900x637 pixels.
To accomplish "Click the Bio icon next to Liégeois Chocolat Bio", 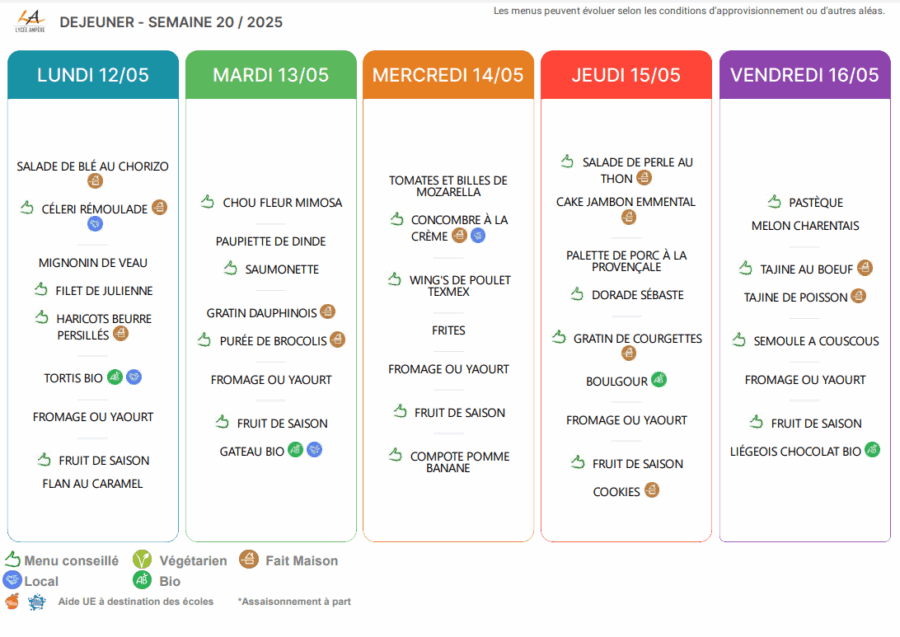I will coord(872,449).
